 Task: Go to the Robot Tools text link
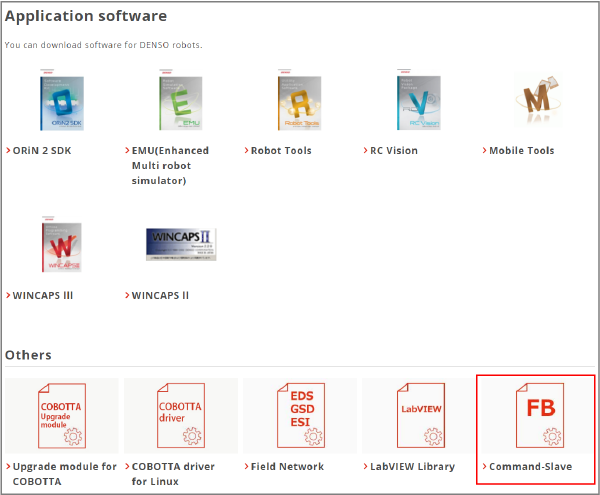click(x=280, y=151)
